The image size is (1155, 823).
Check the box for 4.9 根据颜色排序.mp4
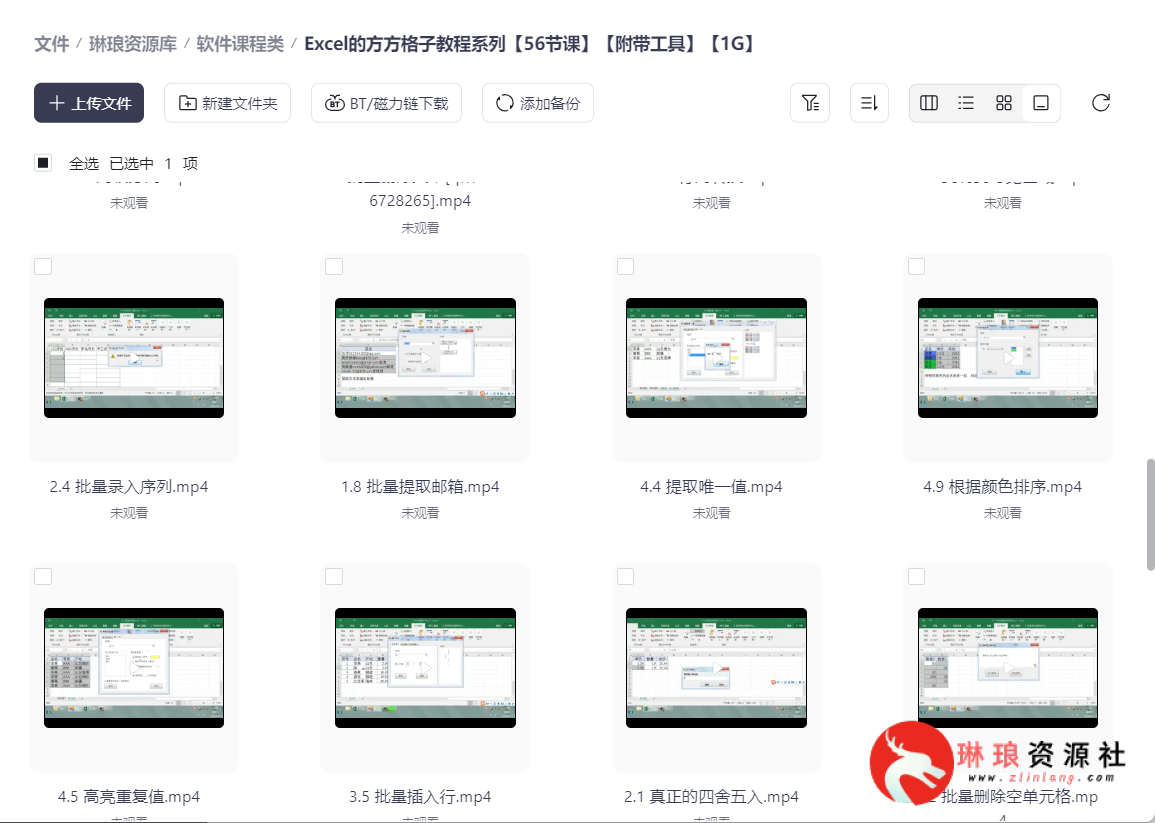point(916,266)
